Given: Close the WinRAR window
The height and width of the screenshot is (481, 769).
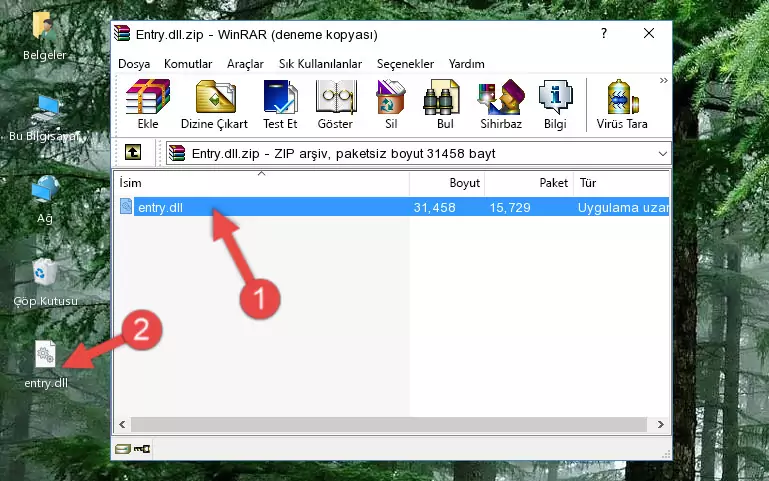Looking at the screenshot, I should tap(649, 33).
